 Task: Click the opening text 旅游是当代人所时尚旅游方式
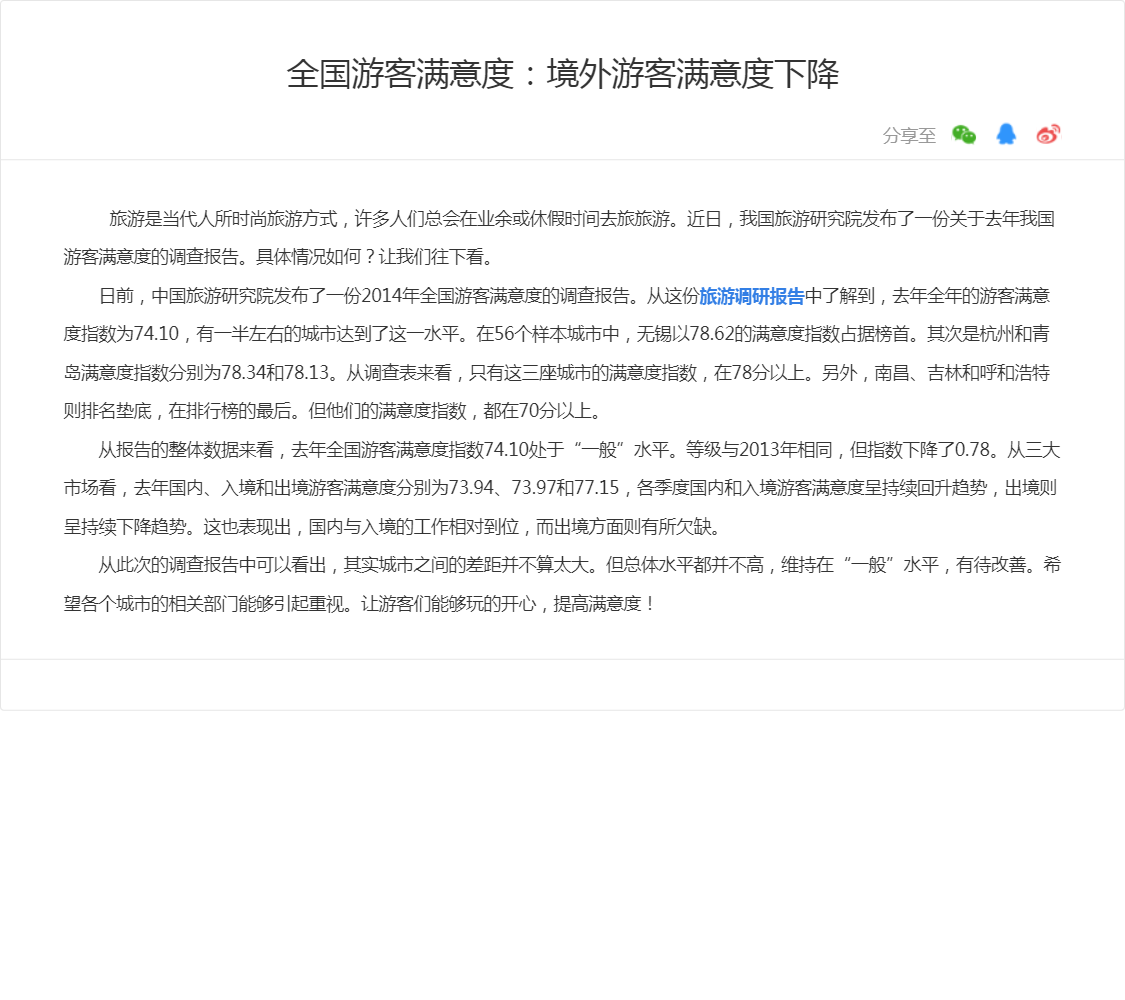click(x=222, y=220)
